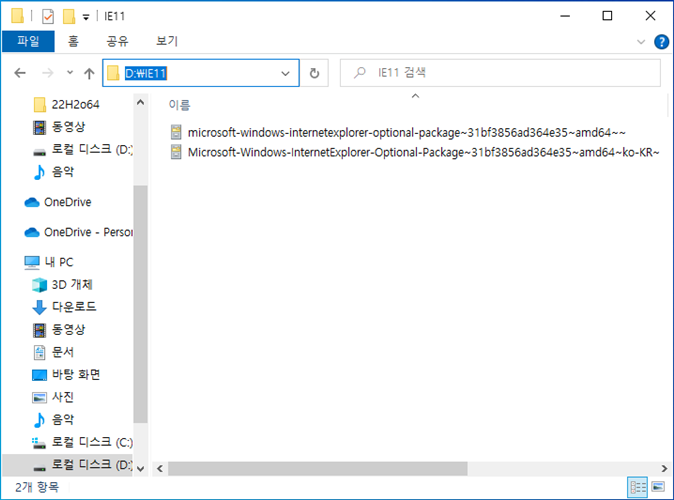Screen dimensions: 674x500
Task: Select OneDrive in the navigation pane
Action: tap(58, 202)
